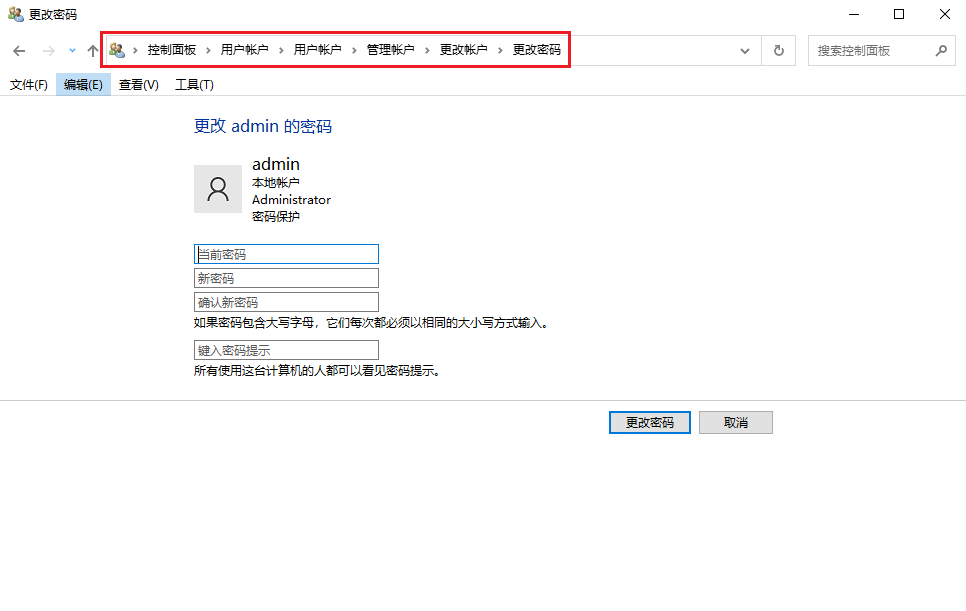Click the back navigation arrow
Viewport: 966px width, 611px height.
[18, 50]
